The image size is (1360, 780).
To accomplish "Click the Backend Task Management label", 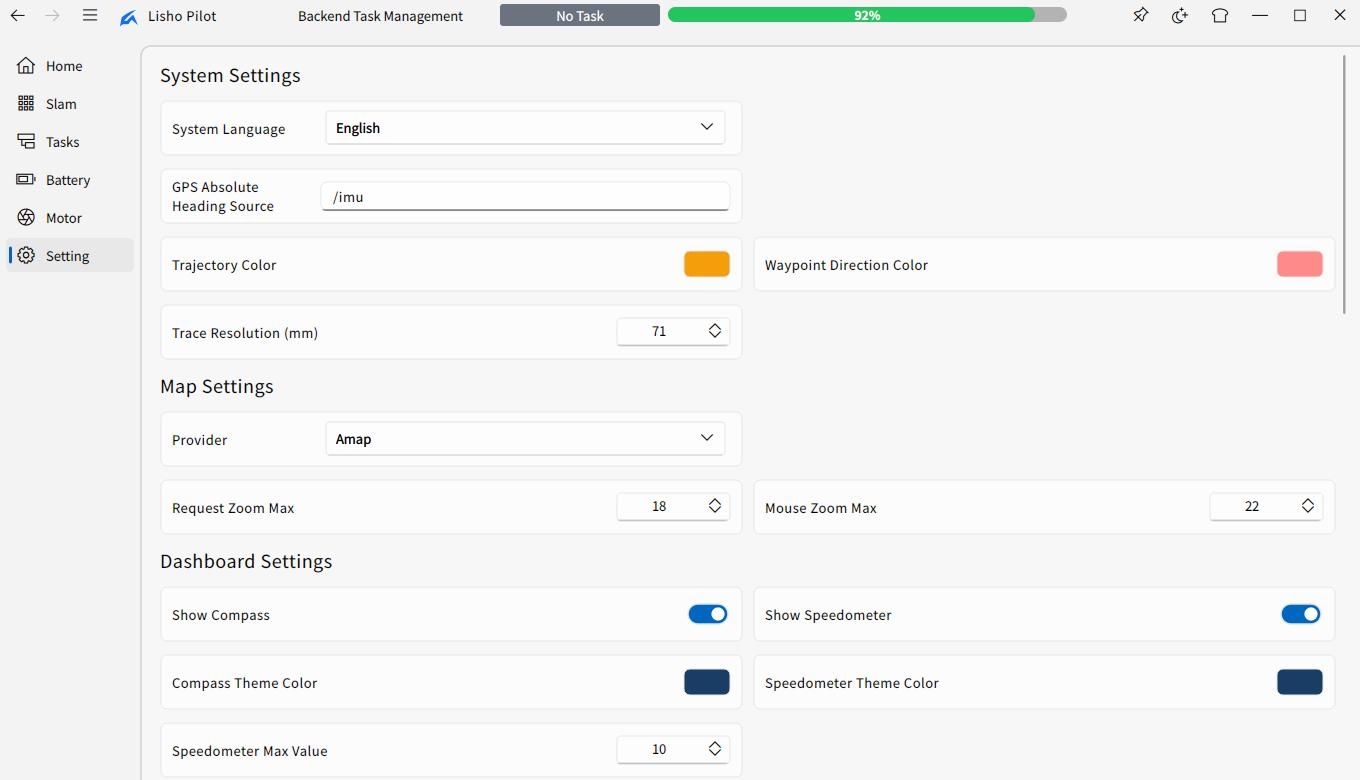I will tap(380, 16).
